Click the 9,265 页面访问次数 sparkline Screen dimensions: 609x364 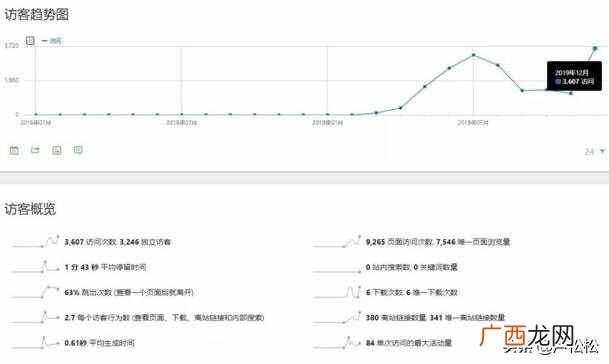(x=337, y=241)
